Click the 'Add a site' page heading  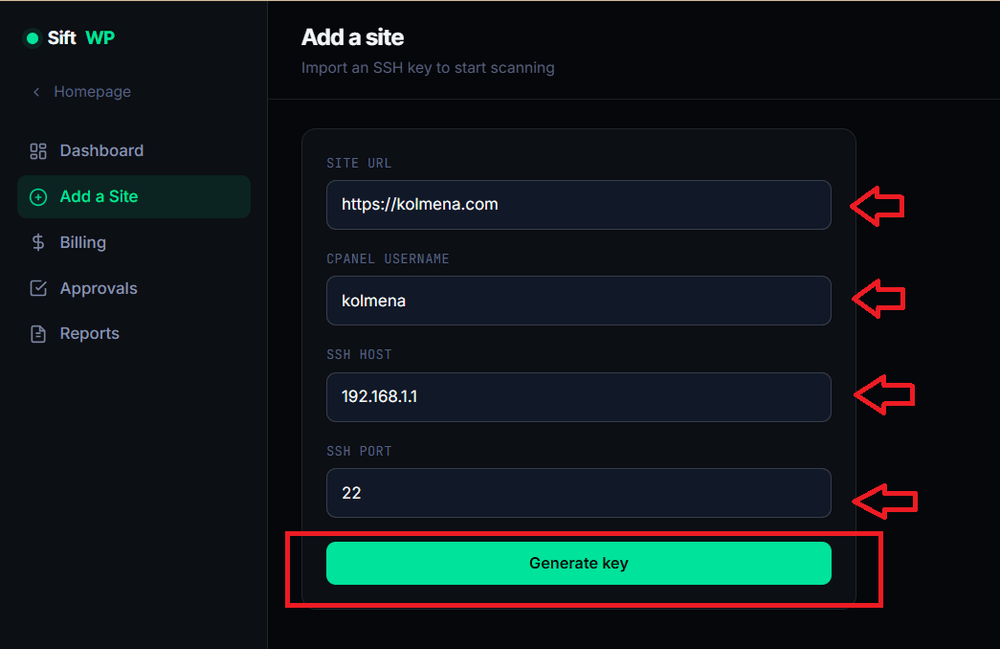[x=352, y=37]
